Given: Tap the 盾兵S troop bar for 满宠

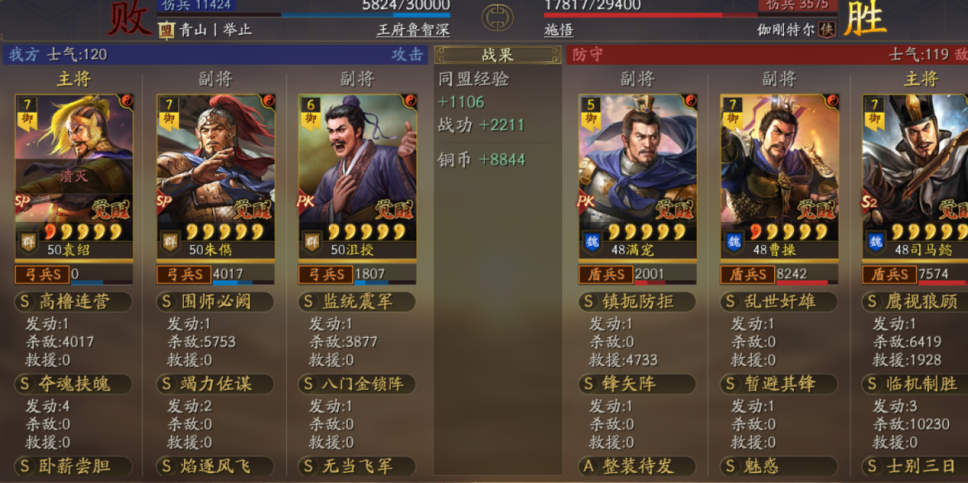Looking at the screenshot, I should [x=638, y=274].
